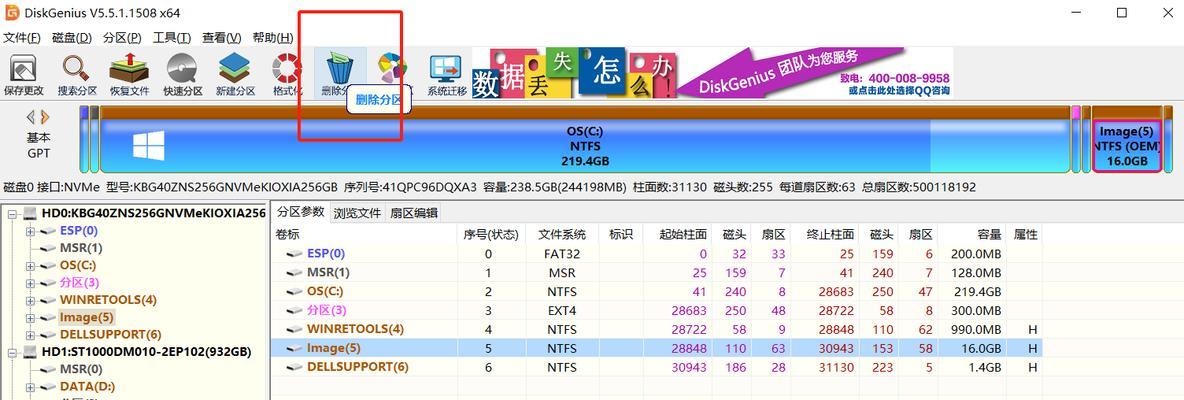
Task: Click drive icon beside ESP(0) table row
Action: pyautogui.click(x=295, y=254)
